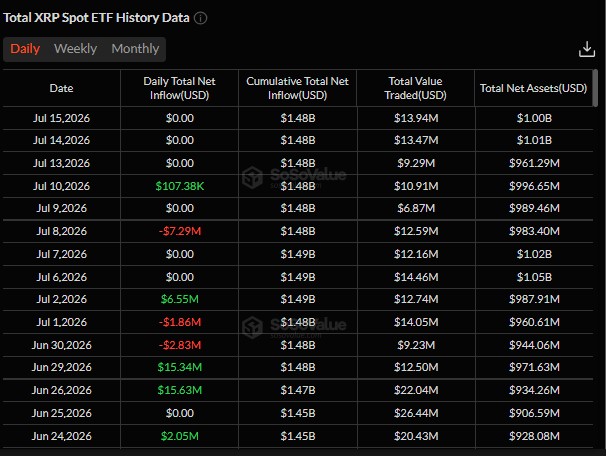Click the Cumulative Total Net Inflow header
606x456 pixels.
[298, 88]
